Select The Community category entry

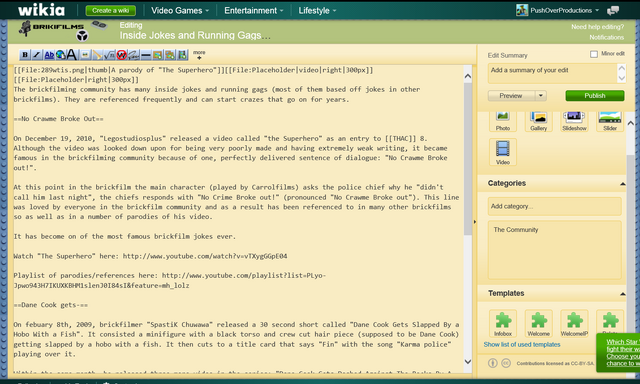tap(516, 230)
